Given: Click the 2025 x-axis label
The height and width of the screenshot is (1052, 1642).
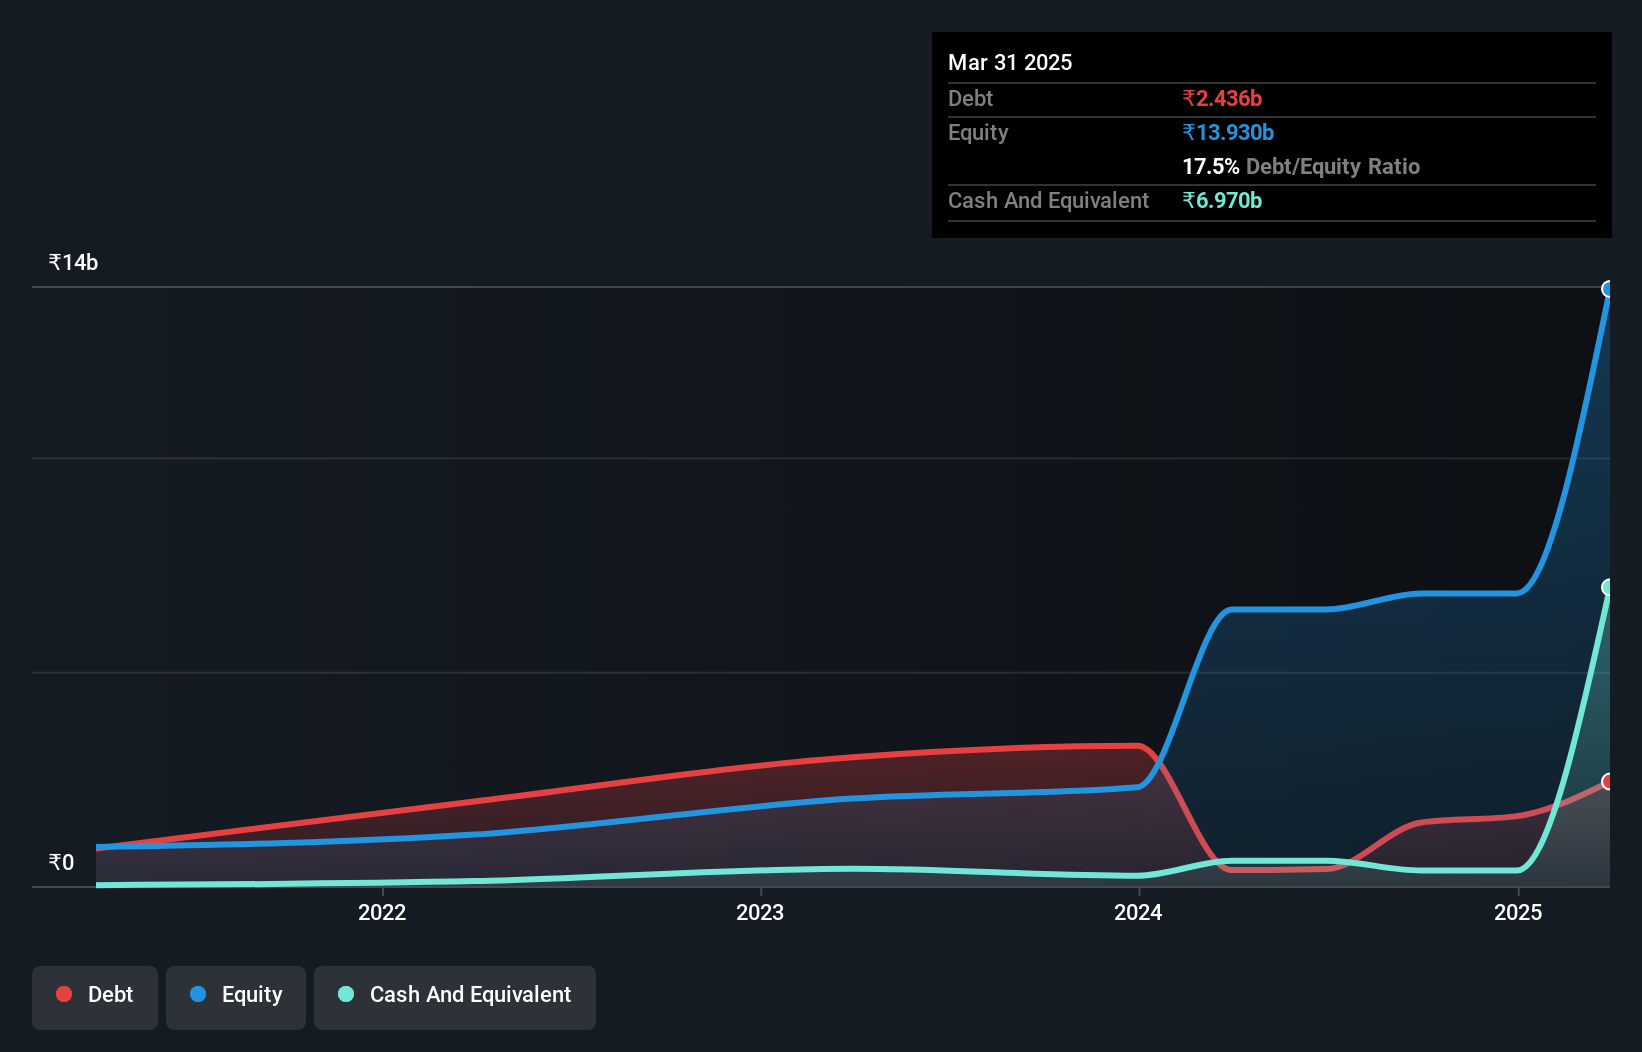Looking at the screenshot, I should [x=1518, y=912].
